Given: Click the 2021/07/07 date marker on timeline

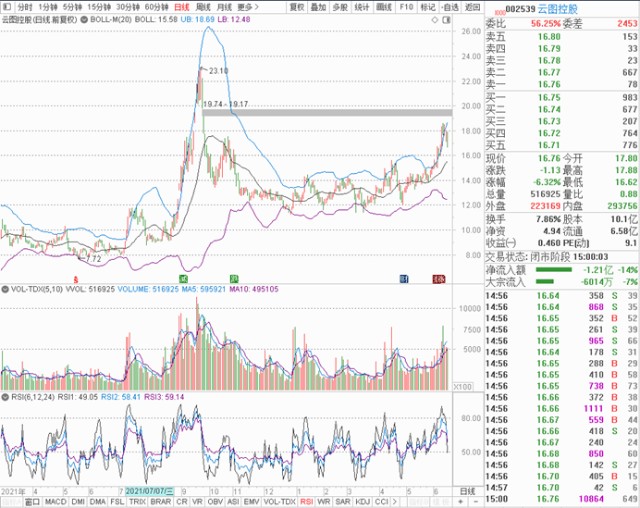Looking at the screenshot, I should [x=147, y=491].
